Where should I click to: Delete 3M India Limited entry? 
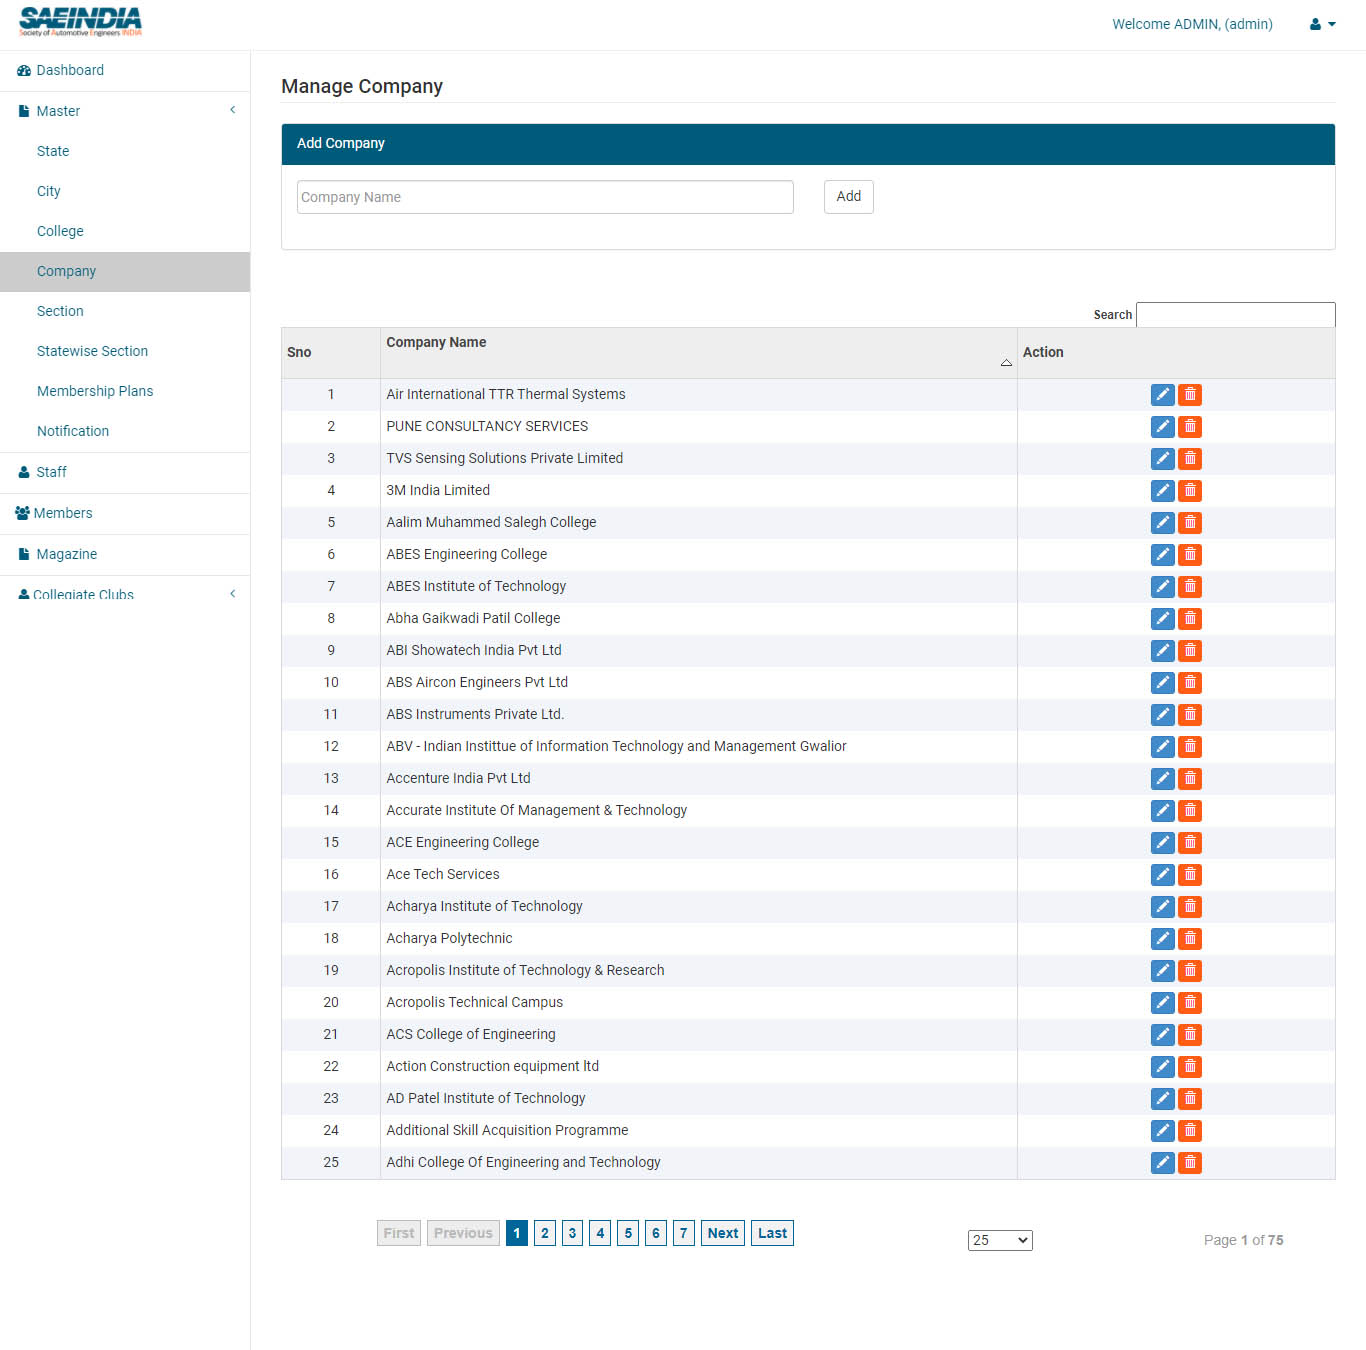click(x=1190, y=490)
